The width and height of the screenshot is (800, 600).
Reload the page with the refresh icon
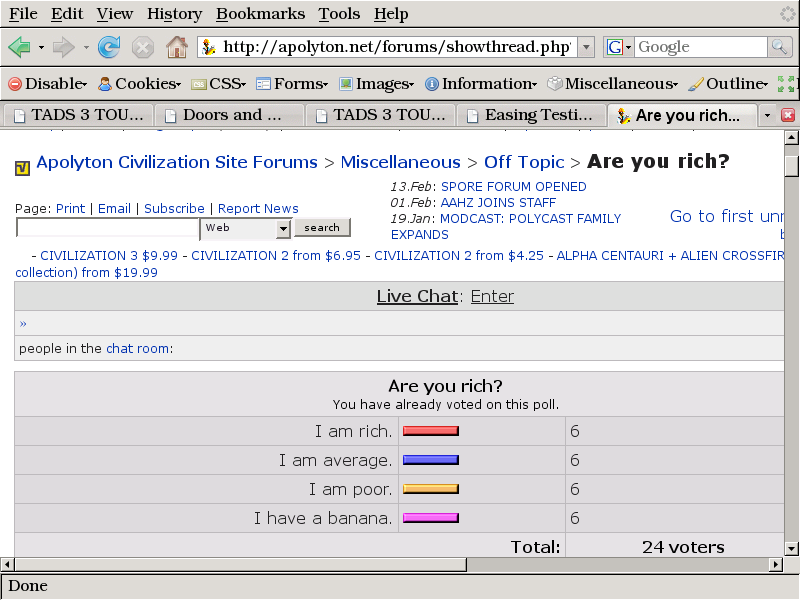109,47
